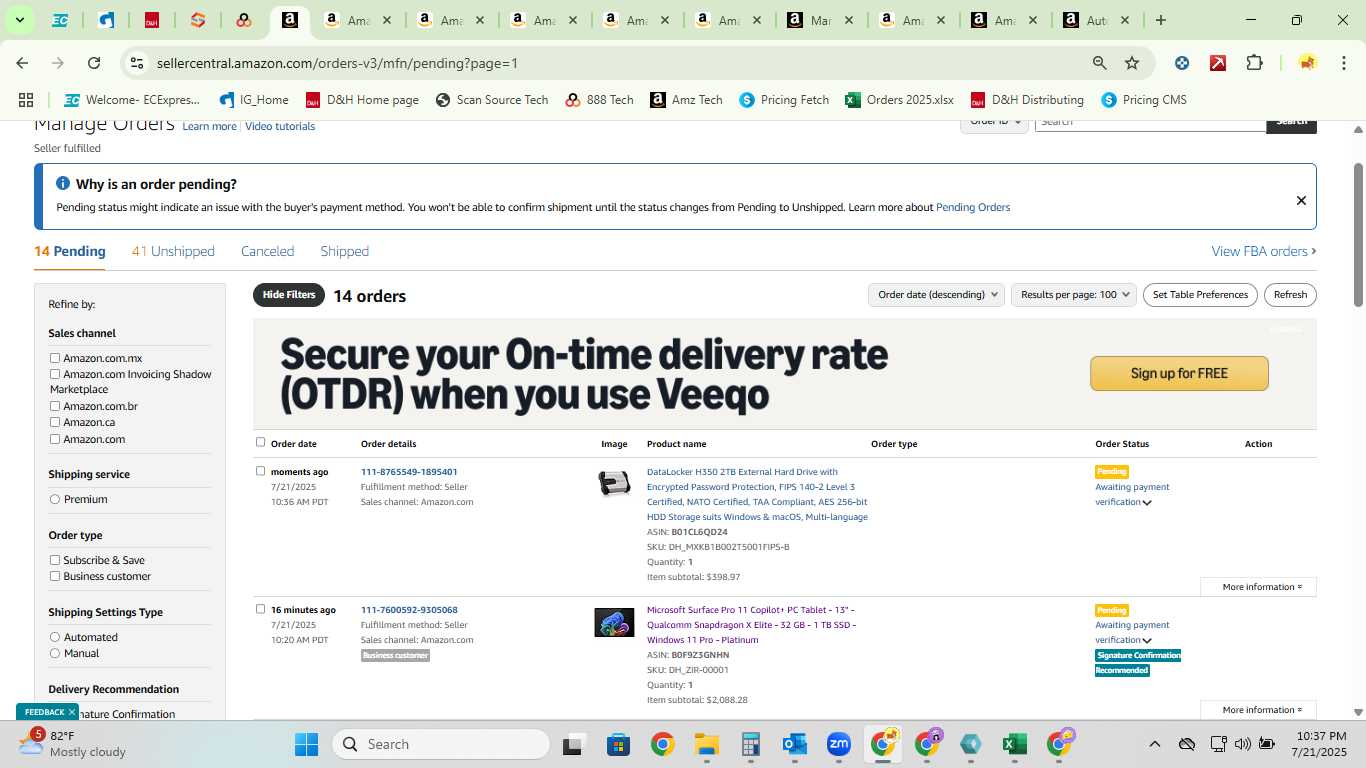Switch to the 41 Unshipped tab
Image resolution: width=1366 pixels, height=768 pixels.
173,251
